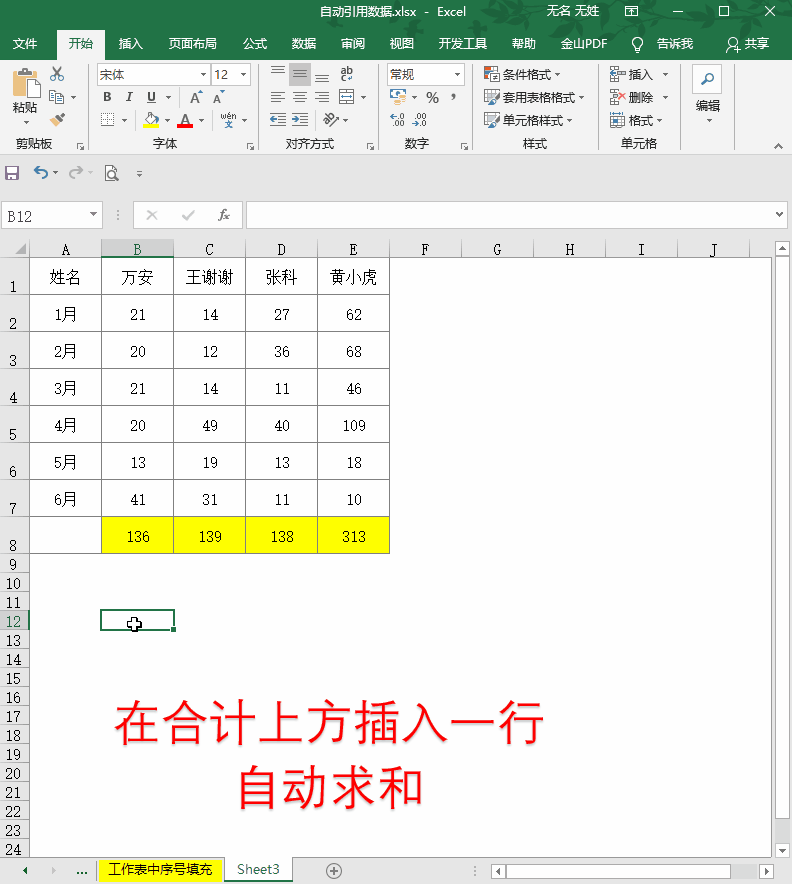
Task: Open the 编辑 editing group
Action: [707, 94]
